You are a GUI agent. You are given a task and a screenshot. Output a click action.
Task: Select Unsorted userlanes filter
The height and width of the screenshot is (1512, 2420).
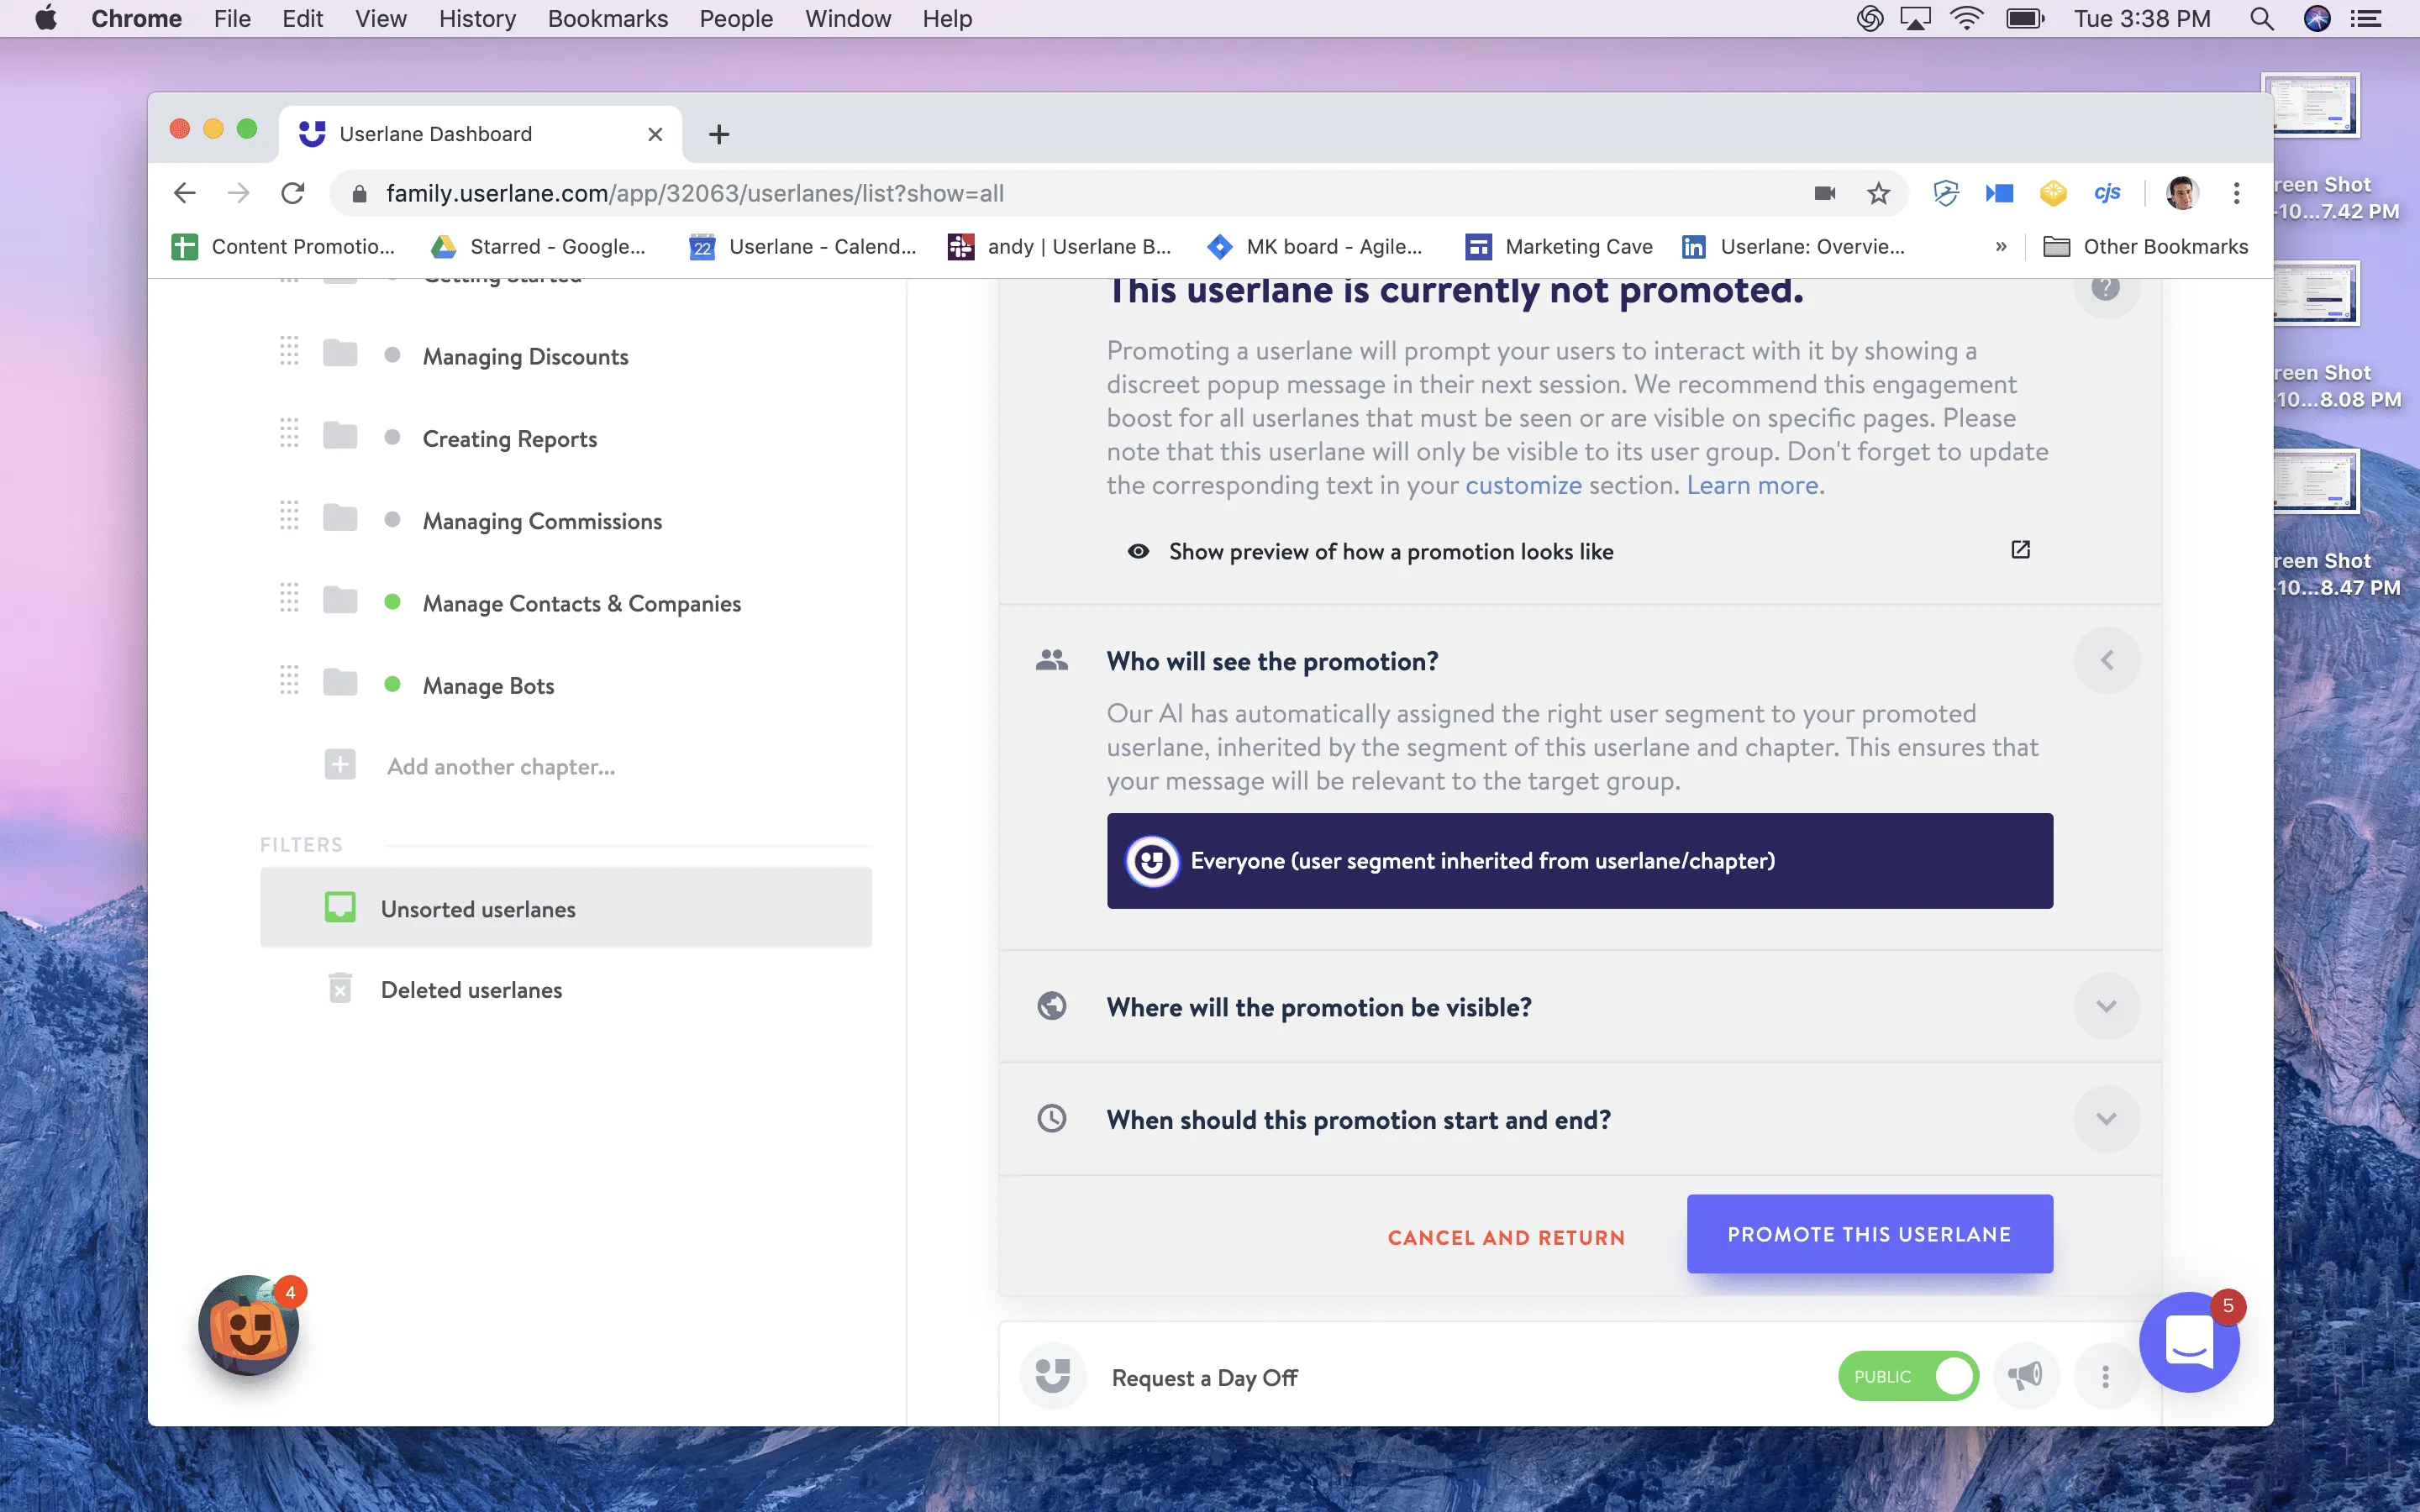pyautogui.click(x=565, y=907)
